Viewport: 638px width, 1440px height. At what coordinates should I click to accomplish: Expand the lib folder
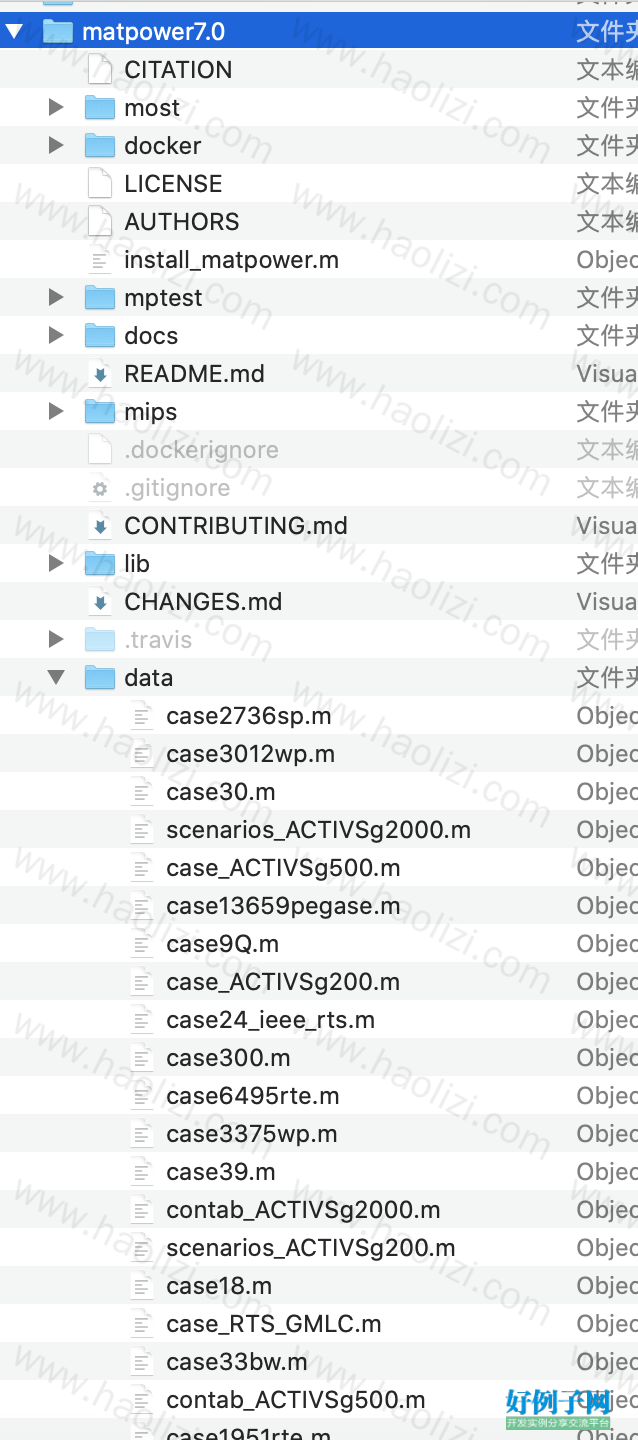[x=56, y=564]
